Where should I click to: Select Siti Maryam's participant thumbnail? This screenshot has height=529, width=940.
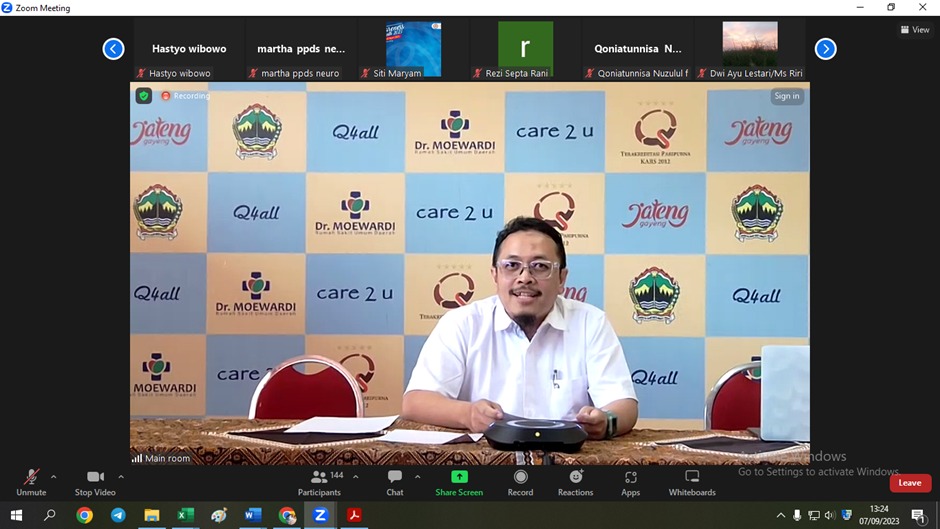coord(413,49)
